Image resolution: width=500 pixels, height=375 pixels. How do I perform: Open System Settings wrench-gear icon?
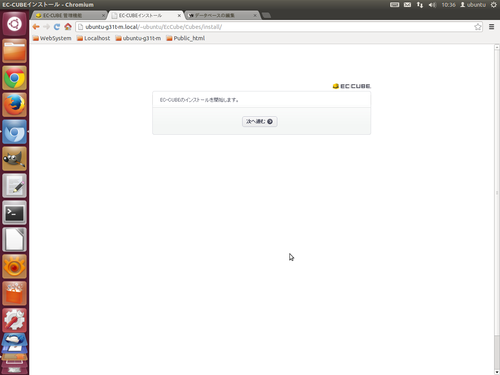[x=14, y=320]
